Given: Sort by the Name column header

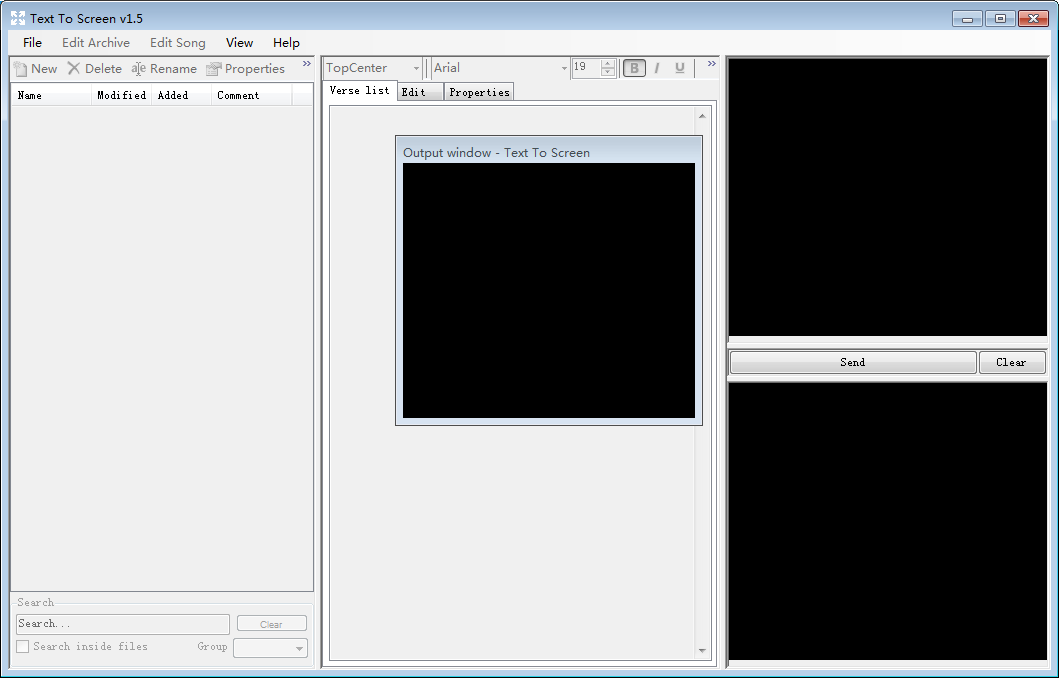Looking at the screenshot, I should (x=51, y=95).
